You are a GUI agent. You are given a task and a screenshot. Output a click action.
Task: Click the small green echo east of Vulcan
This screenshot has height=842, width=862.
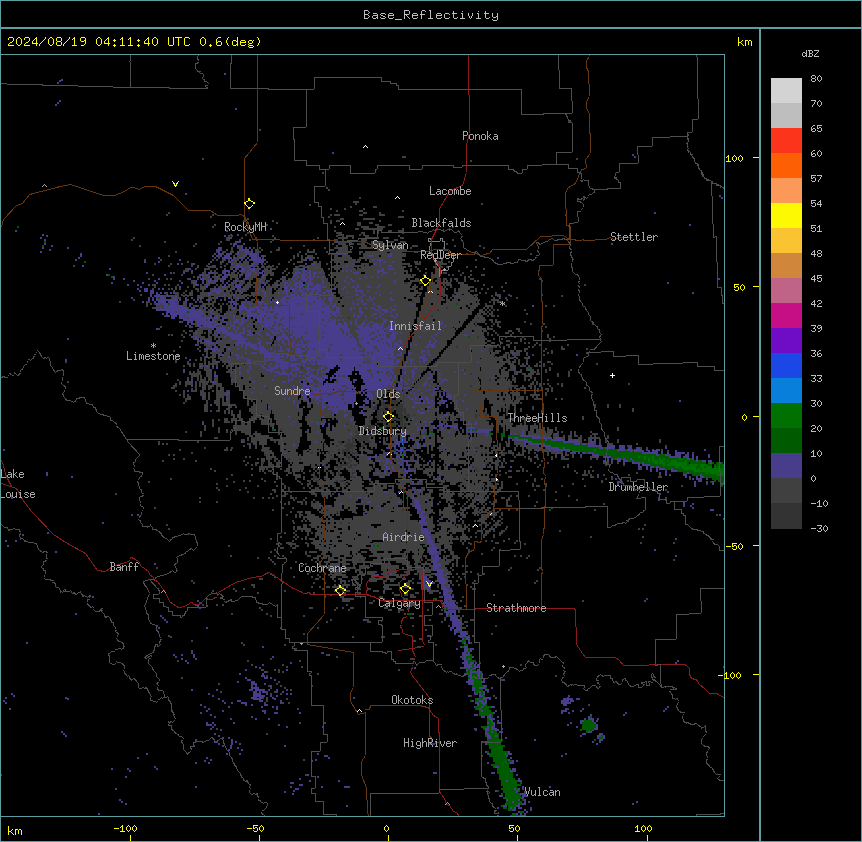pyautogui.click(x=589, y=725)
